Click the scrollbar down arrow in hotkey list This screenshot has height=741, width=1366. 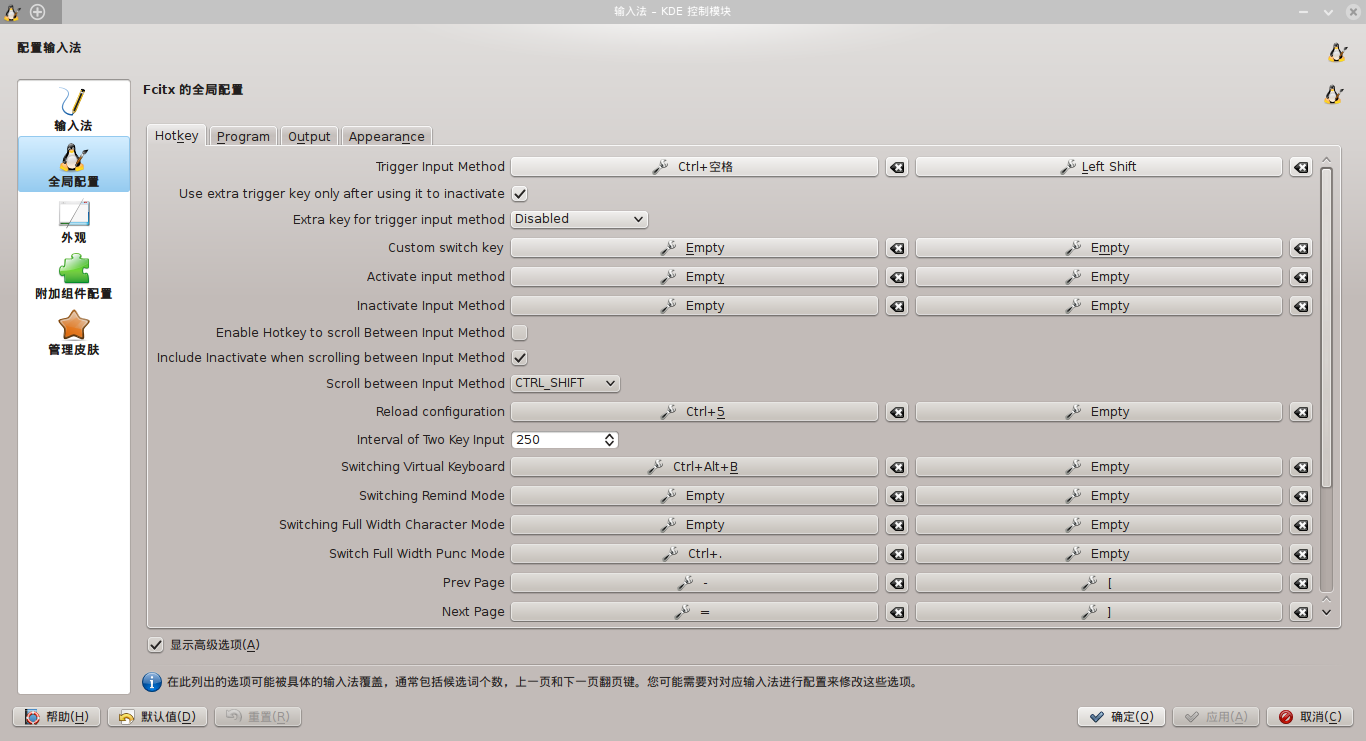(1326, 612)
